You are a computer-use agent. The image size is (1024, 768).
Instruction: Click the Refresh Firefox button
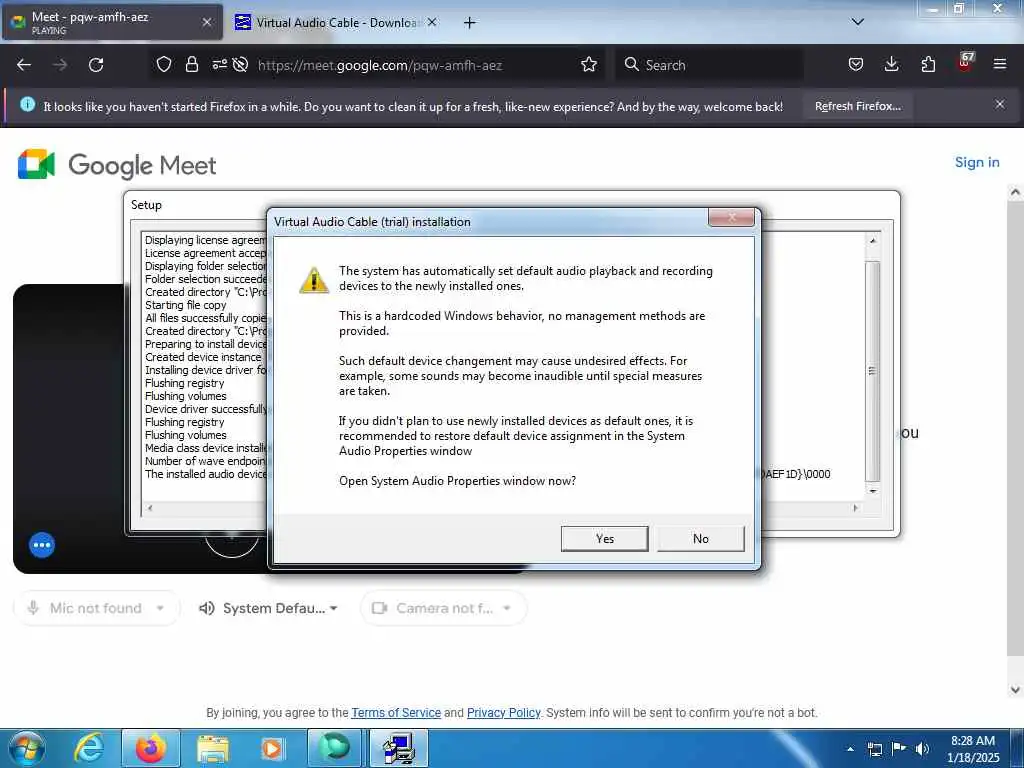point(857,106)
